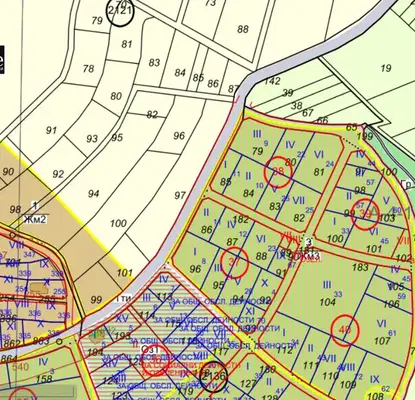Click parcel label 199
Viewport: 415px width, 400px height.
tap(365, 136)
